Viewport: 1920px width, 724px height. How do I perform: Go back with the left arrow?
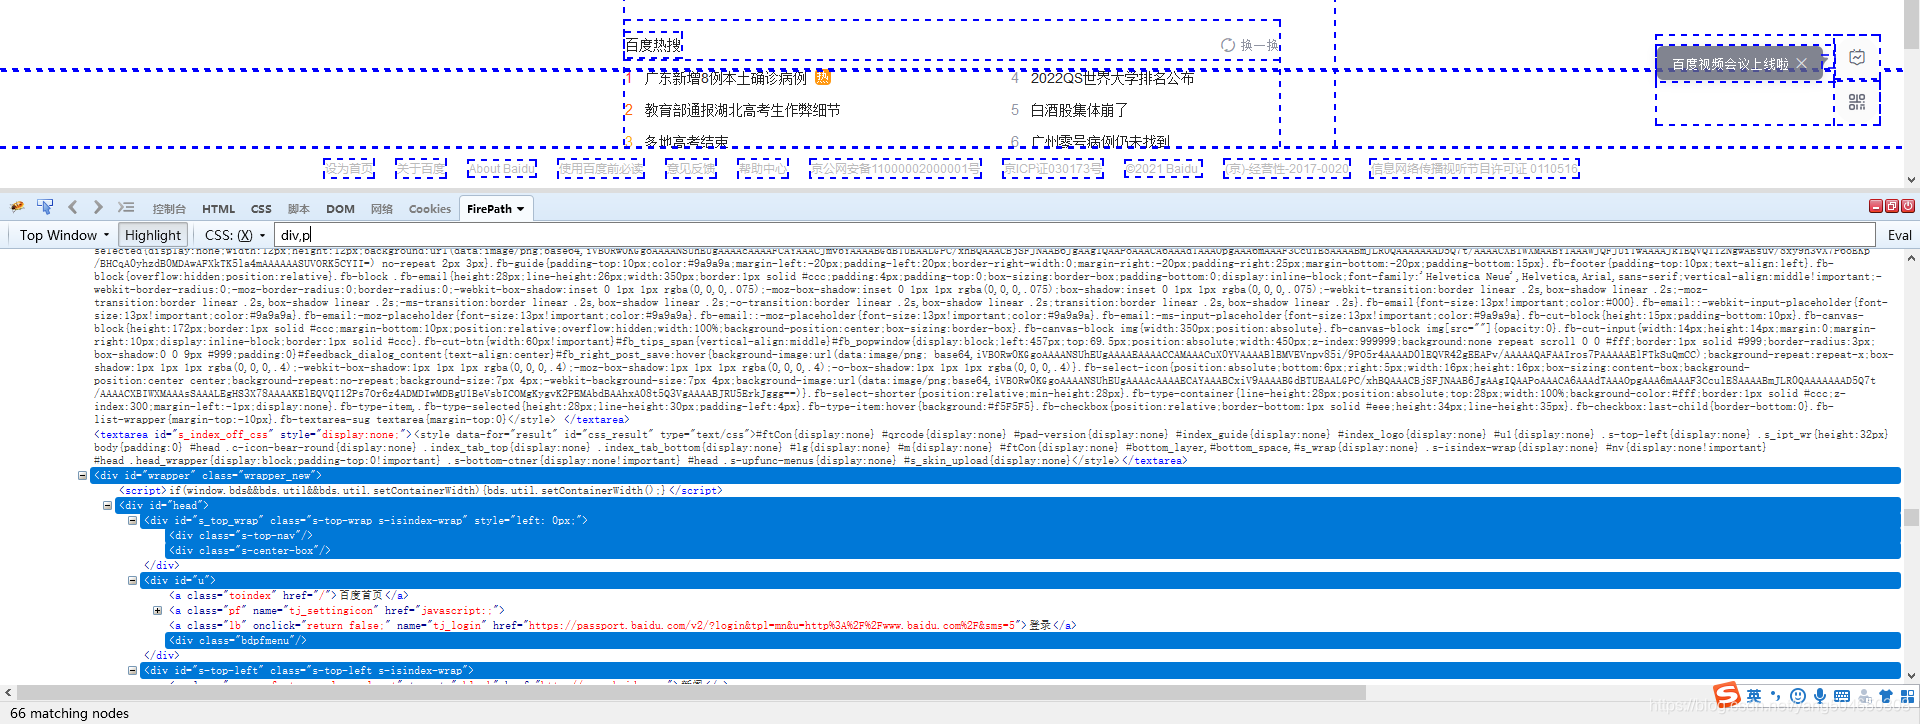[72, 207]
